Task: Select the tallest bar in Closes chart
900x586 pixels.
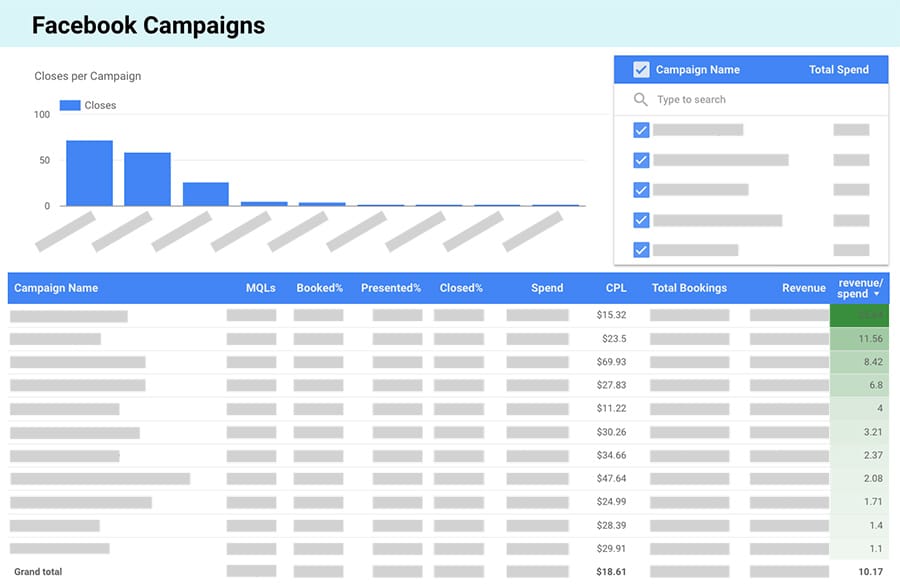Action: [90, 173]
